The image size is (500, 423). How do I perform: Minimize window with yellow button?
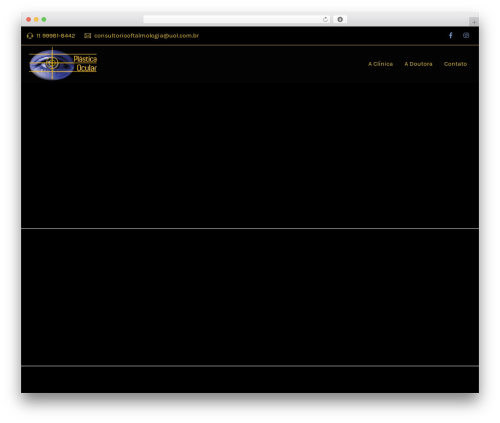click(36, 19)
